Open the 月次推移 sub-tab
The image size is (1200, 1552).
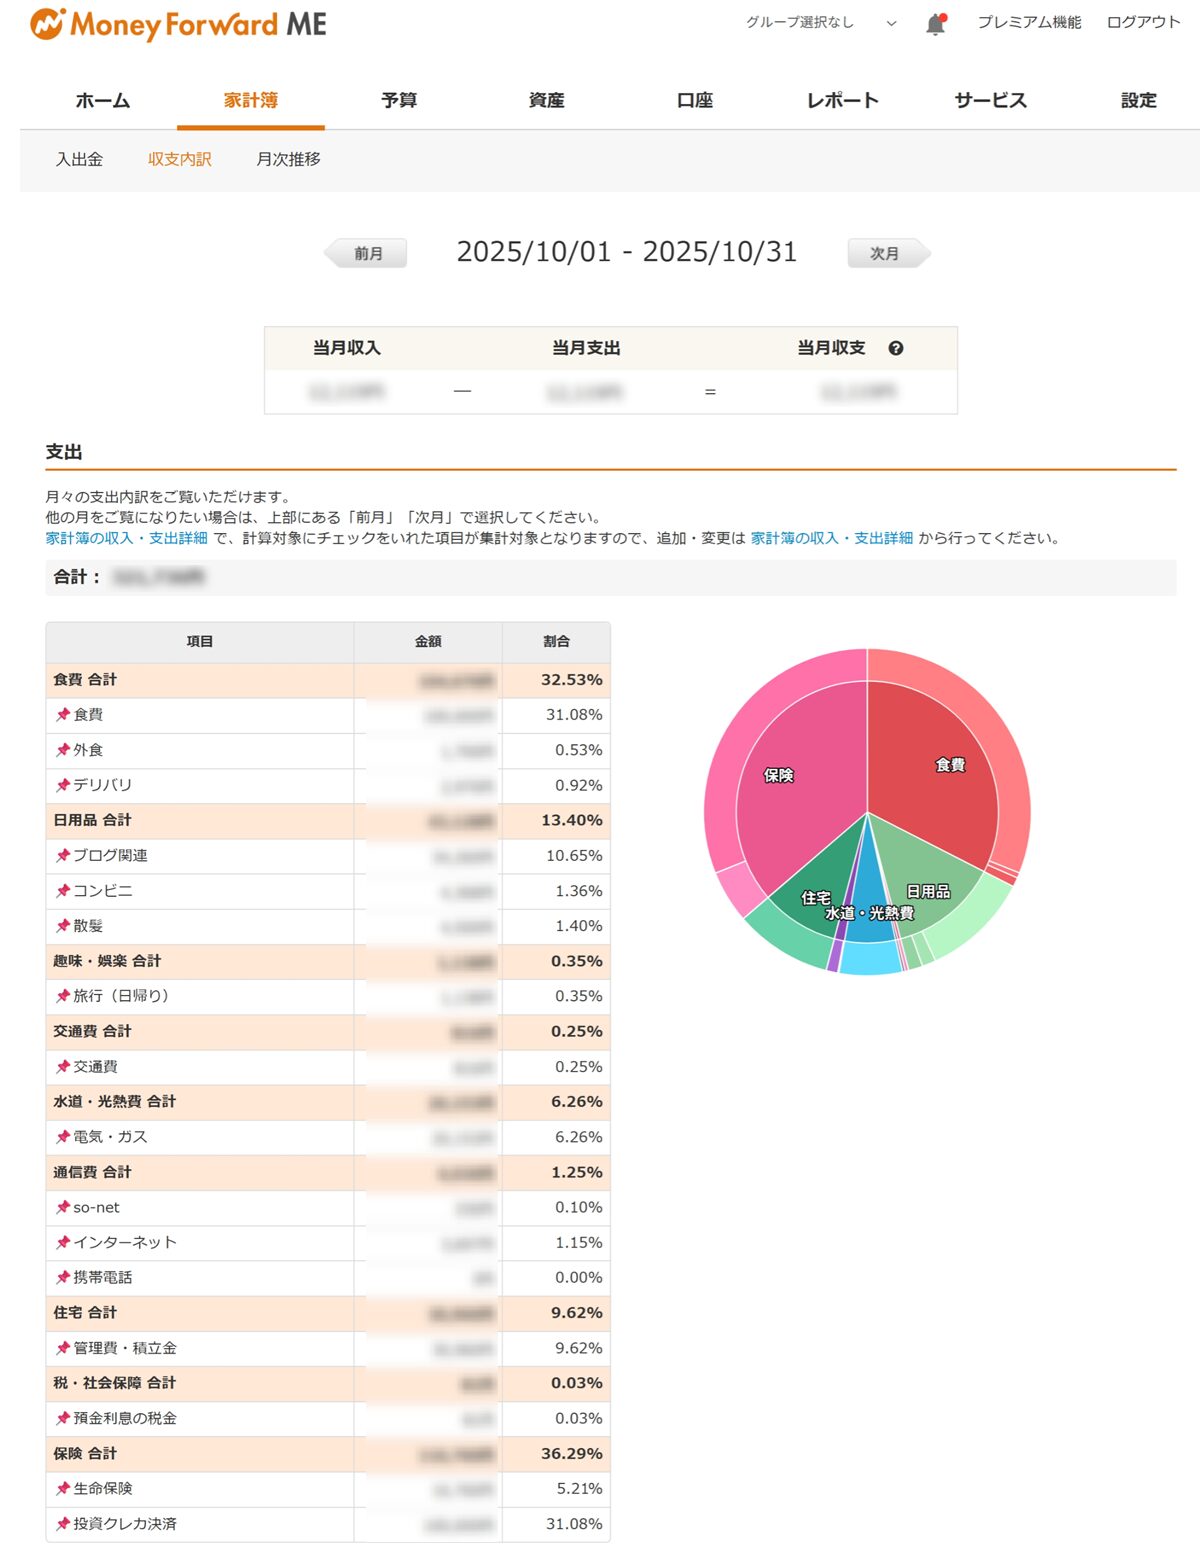288,159
